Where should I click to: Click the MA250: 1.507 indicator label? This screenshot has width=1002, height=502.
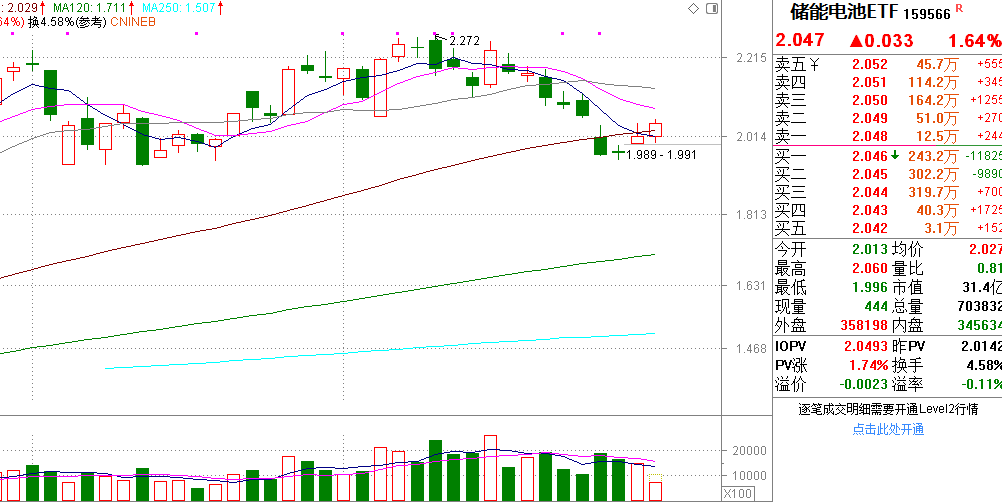[178, 8]
